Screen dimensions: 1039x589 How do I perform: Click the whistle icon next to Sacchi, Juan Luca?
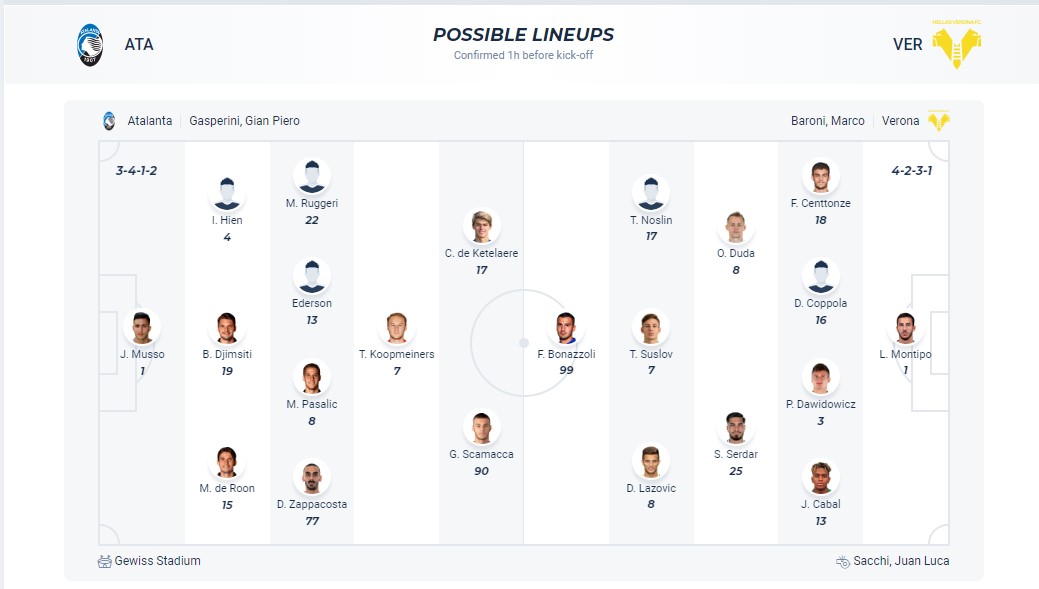click(843, 561)
